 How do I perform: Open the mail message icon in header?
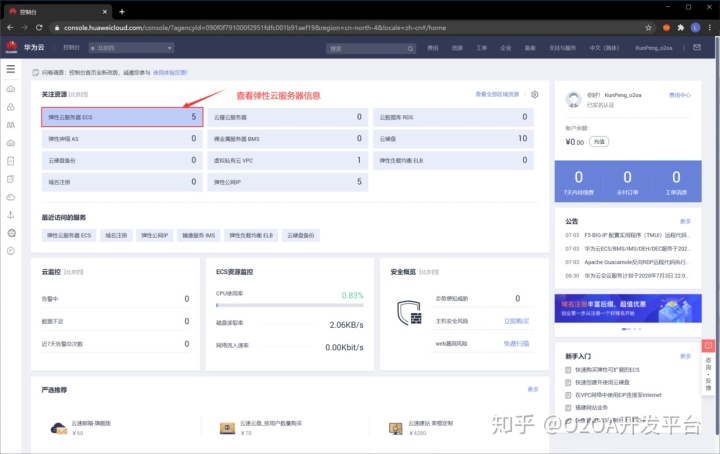point(697,47)
